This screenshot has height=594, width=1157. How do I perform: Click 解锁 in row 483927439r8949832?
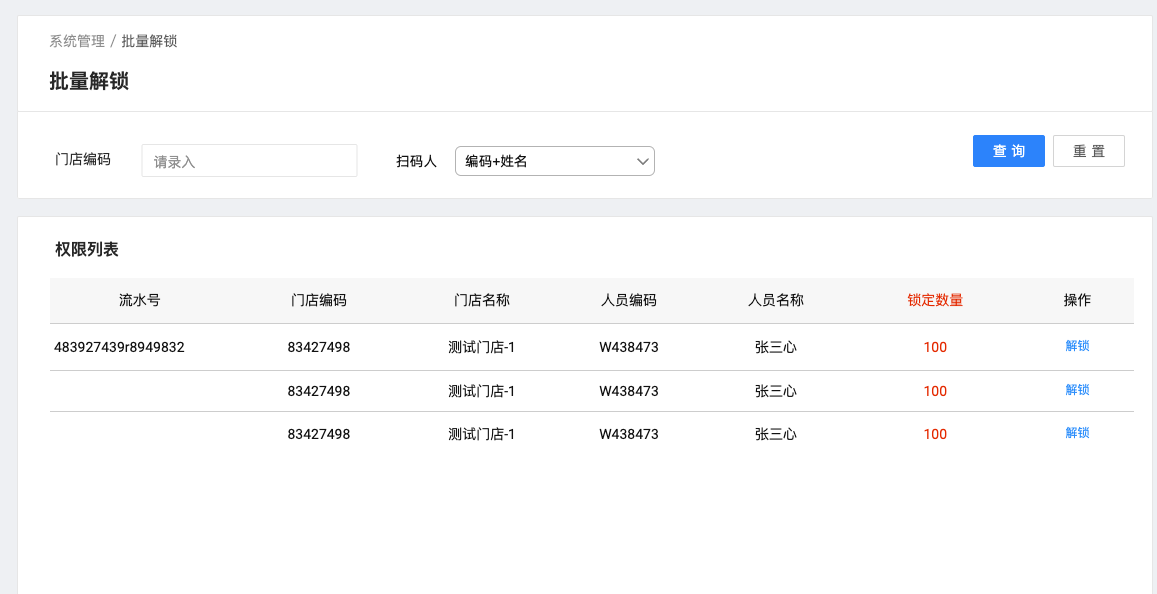point(1077,346)
